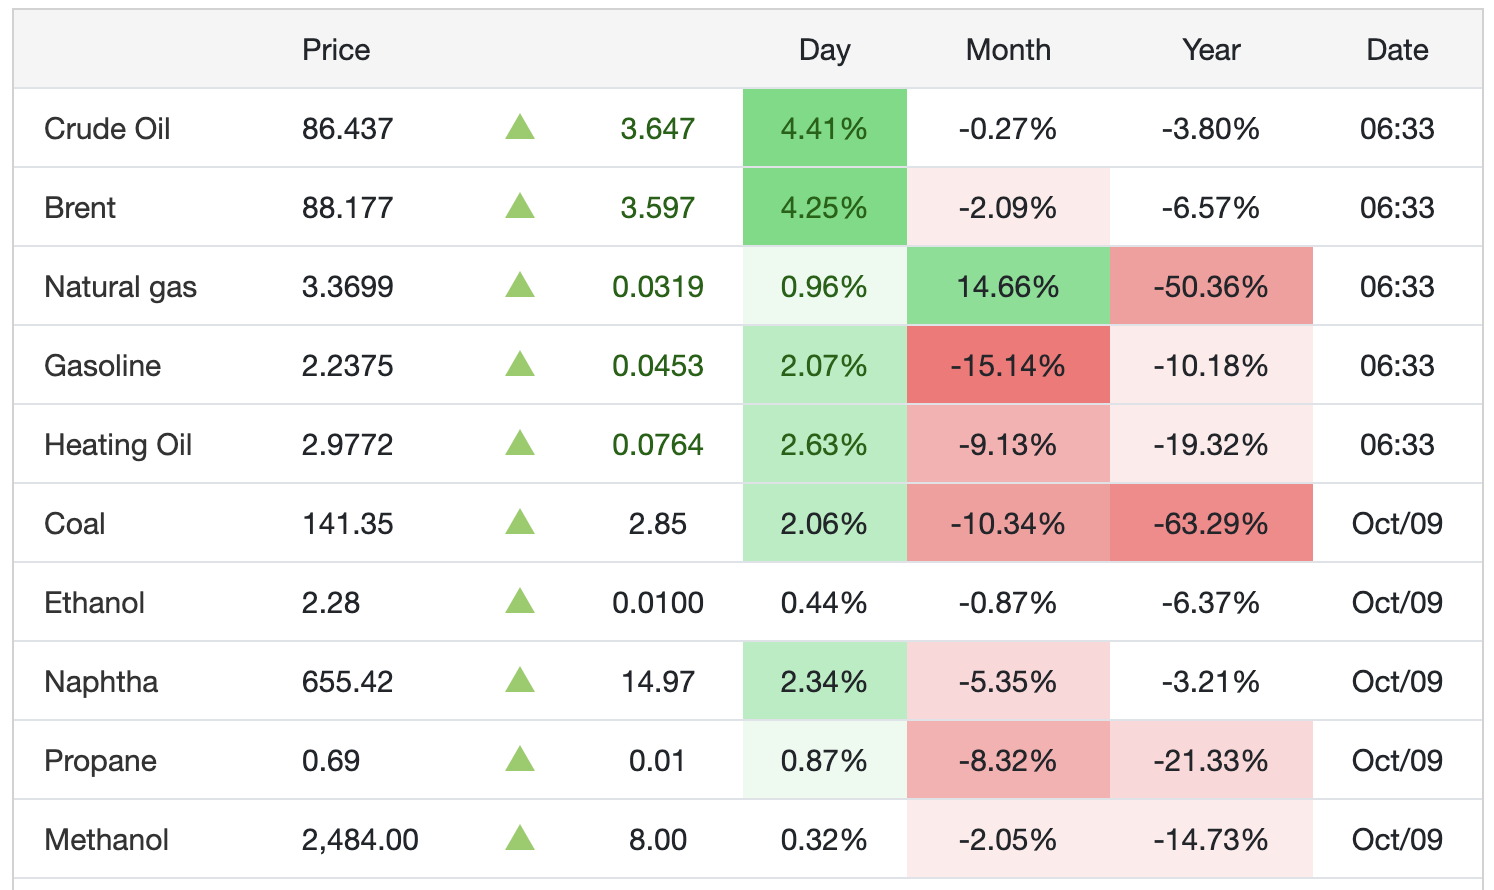This screenshot has width=1494, height=890.
Task: Click the up arrow in Gasoline row
Action: coord(520,364)
